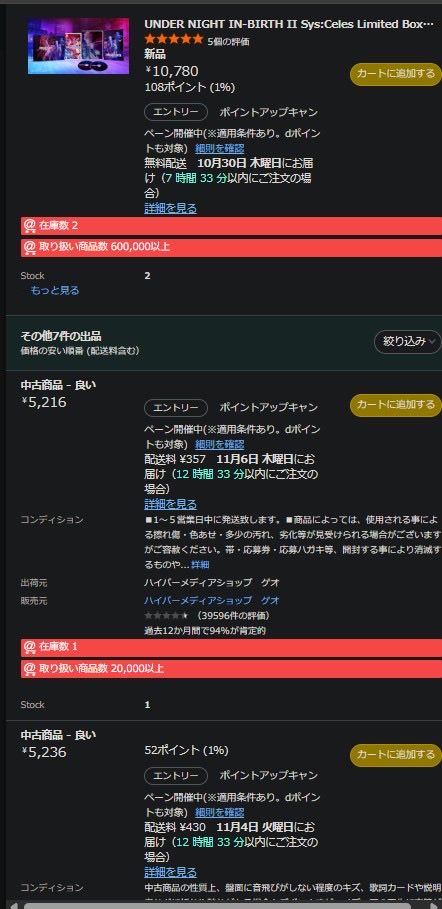The image size is (442, 909).
Task: Click the もっと見る link
Action: click(x=55, y=290)
